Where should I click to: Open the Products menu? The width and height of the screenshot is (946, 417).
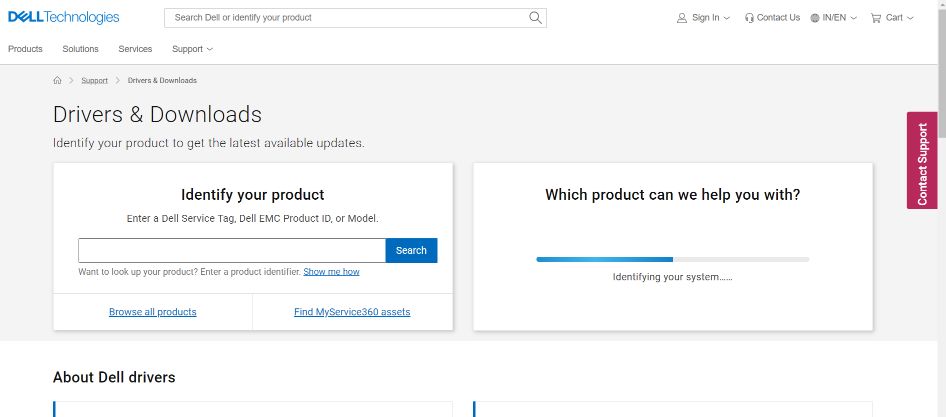click(x=25, y=49)
